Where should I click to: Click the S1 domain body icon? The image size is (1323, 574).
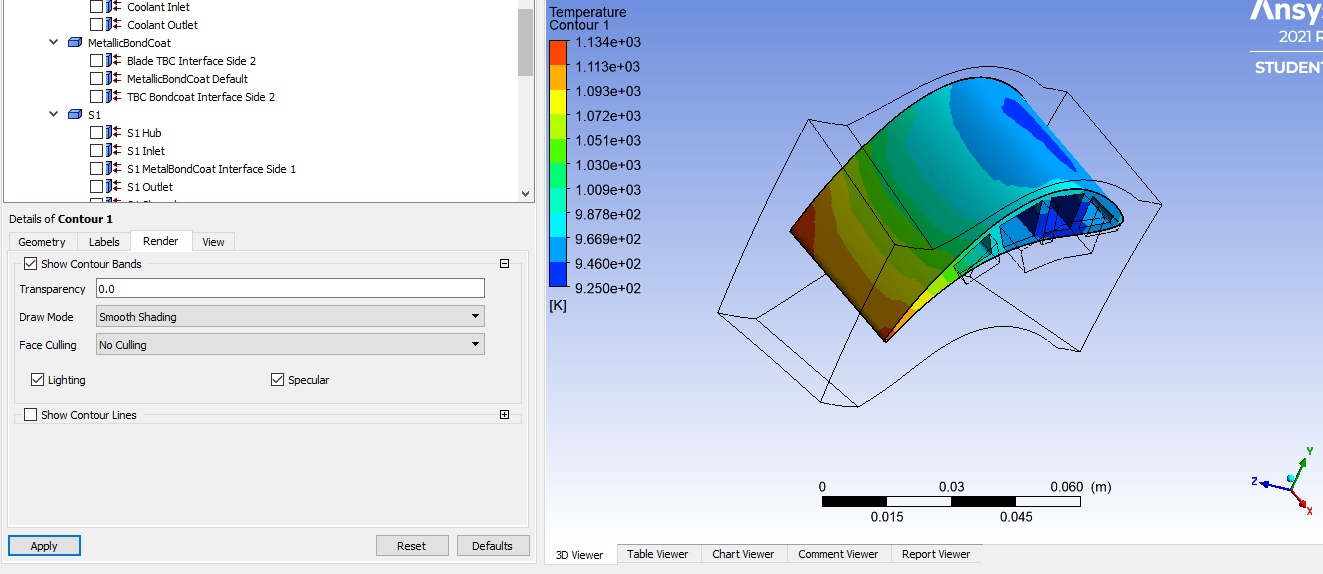click(x=75, y=115)
